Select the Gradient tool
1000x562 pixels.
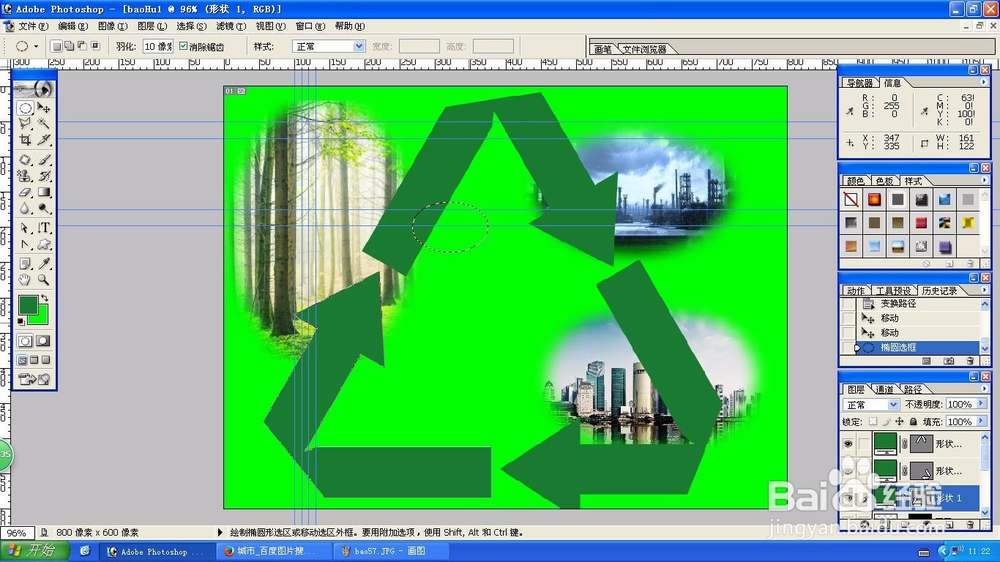[43, 191]
